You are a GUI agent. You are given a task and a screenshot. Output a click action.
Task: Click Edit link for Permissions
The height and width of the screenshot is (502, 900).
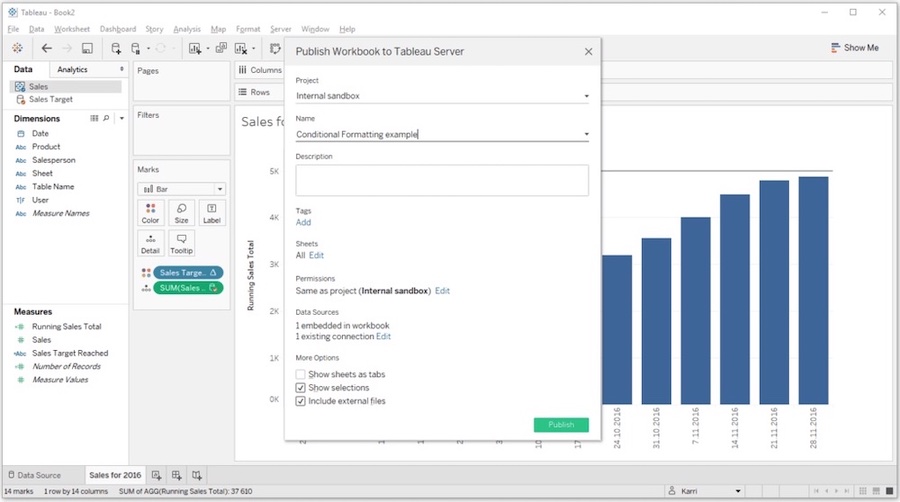click(442, 291)
